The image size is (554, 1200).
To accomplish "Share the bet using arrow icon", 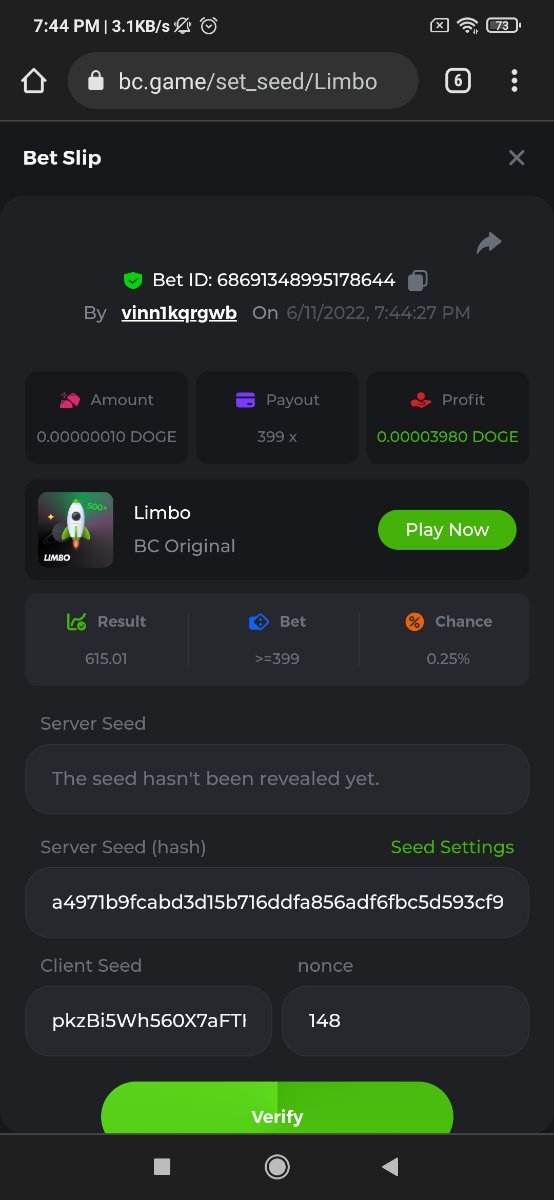I will pyautogui.click(x=489, y=242).
